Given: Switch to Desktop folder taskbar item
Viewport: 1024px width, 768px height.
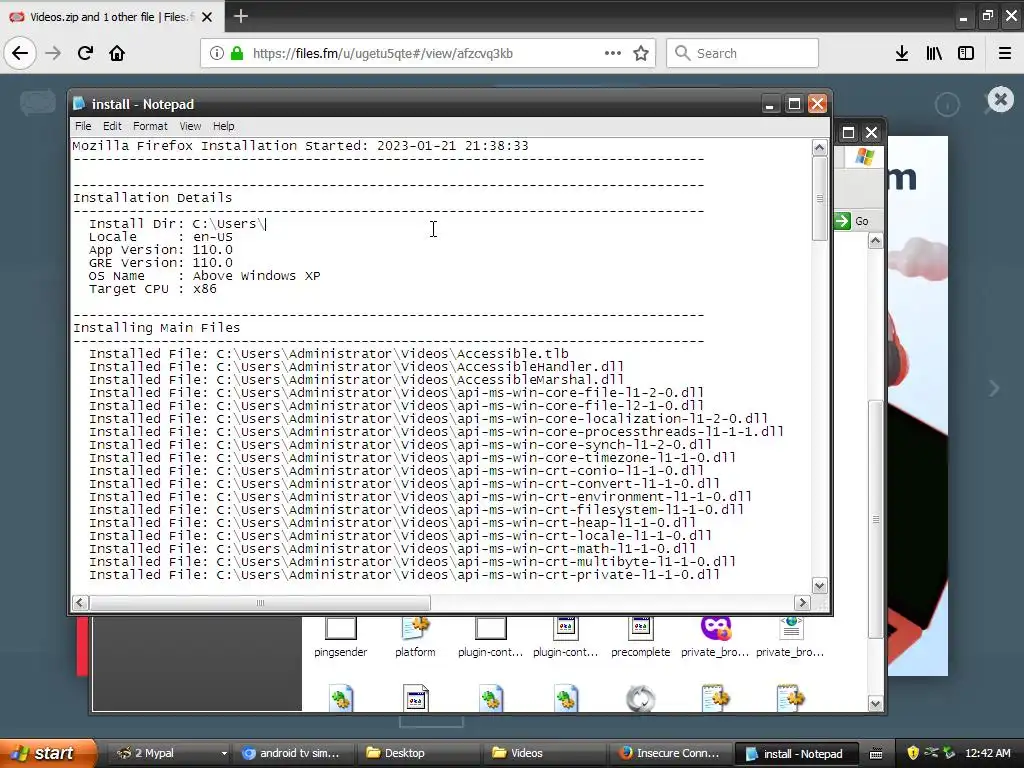Looking at the screenshot, I should 417,753.
